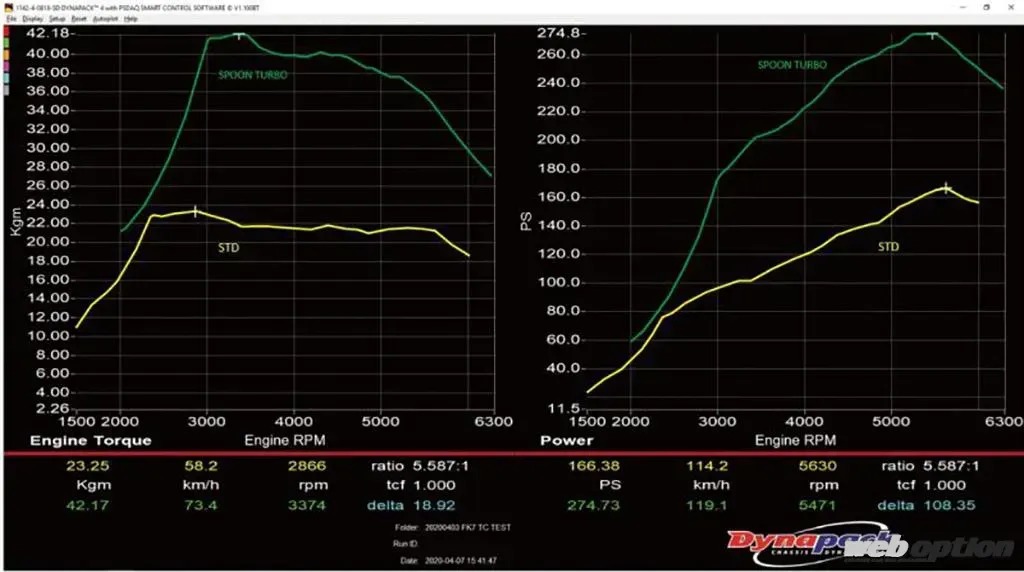Open the Autopilot menu
This screenshot has height=572, width=1024.
coord(104,19)
